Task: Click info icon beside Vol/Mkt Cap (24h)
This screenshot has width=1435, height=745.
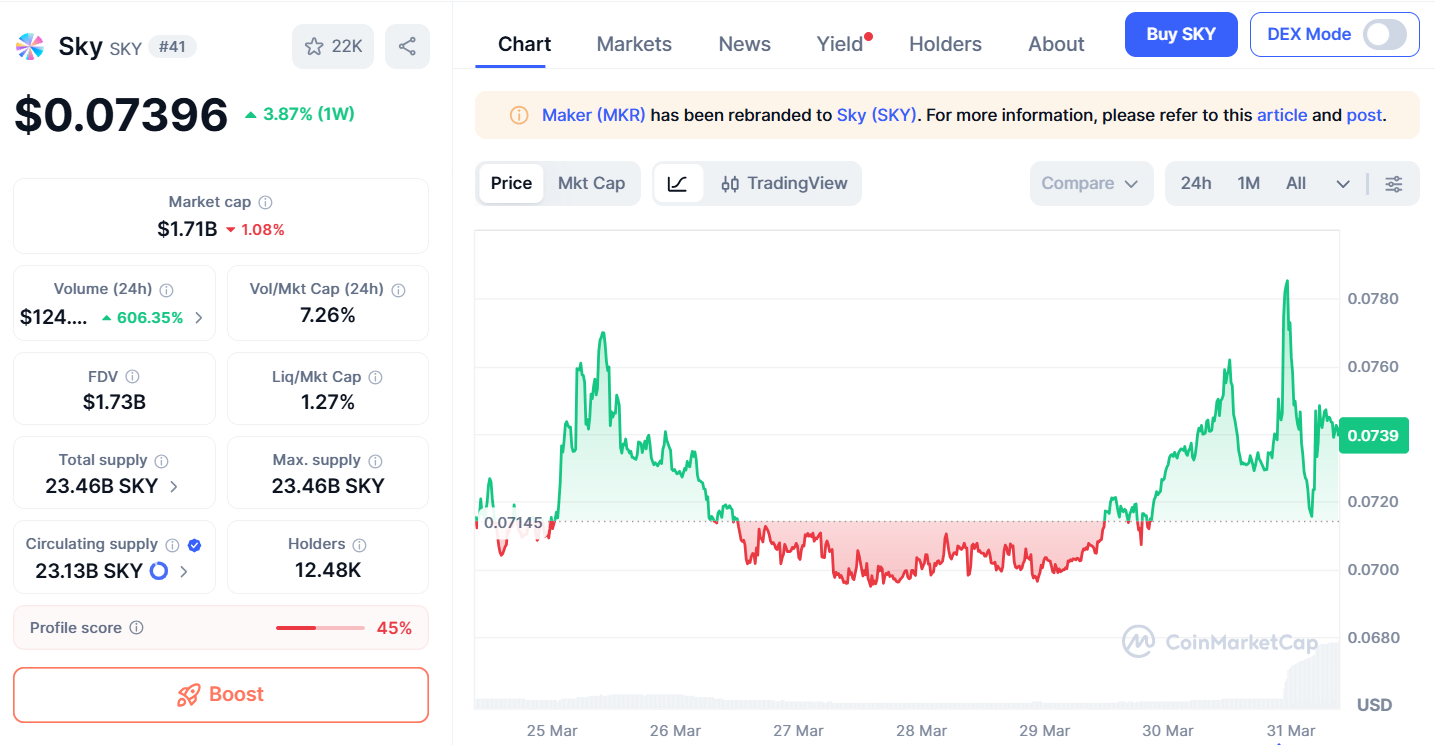Action: (398, 290)
